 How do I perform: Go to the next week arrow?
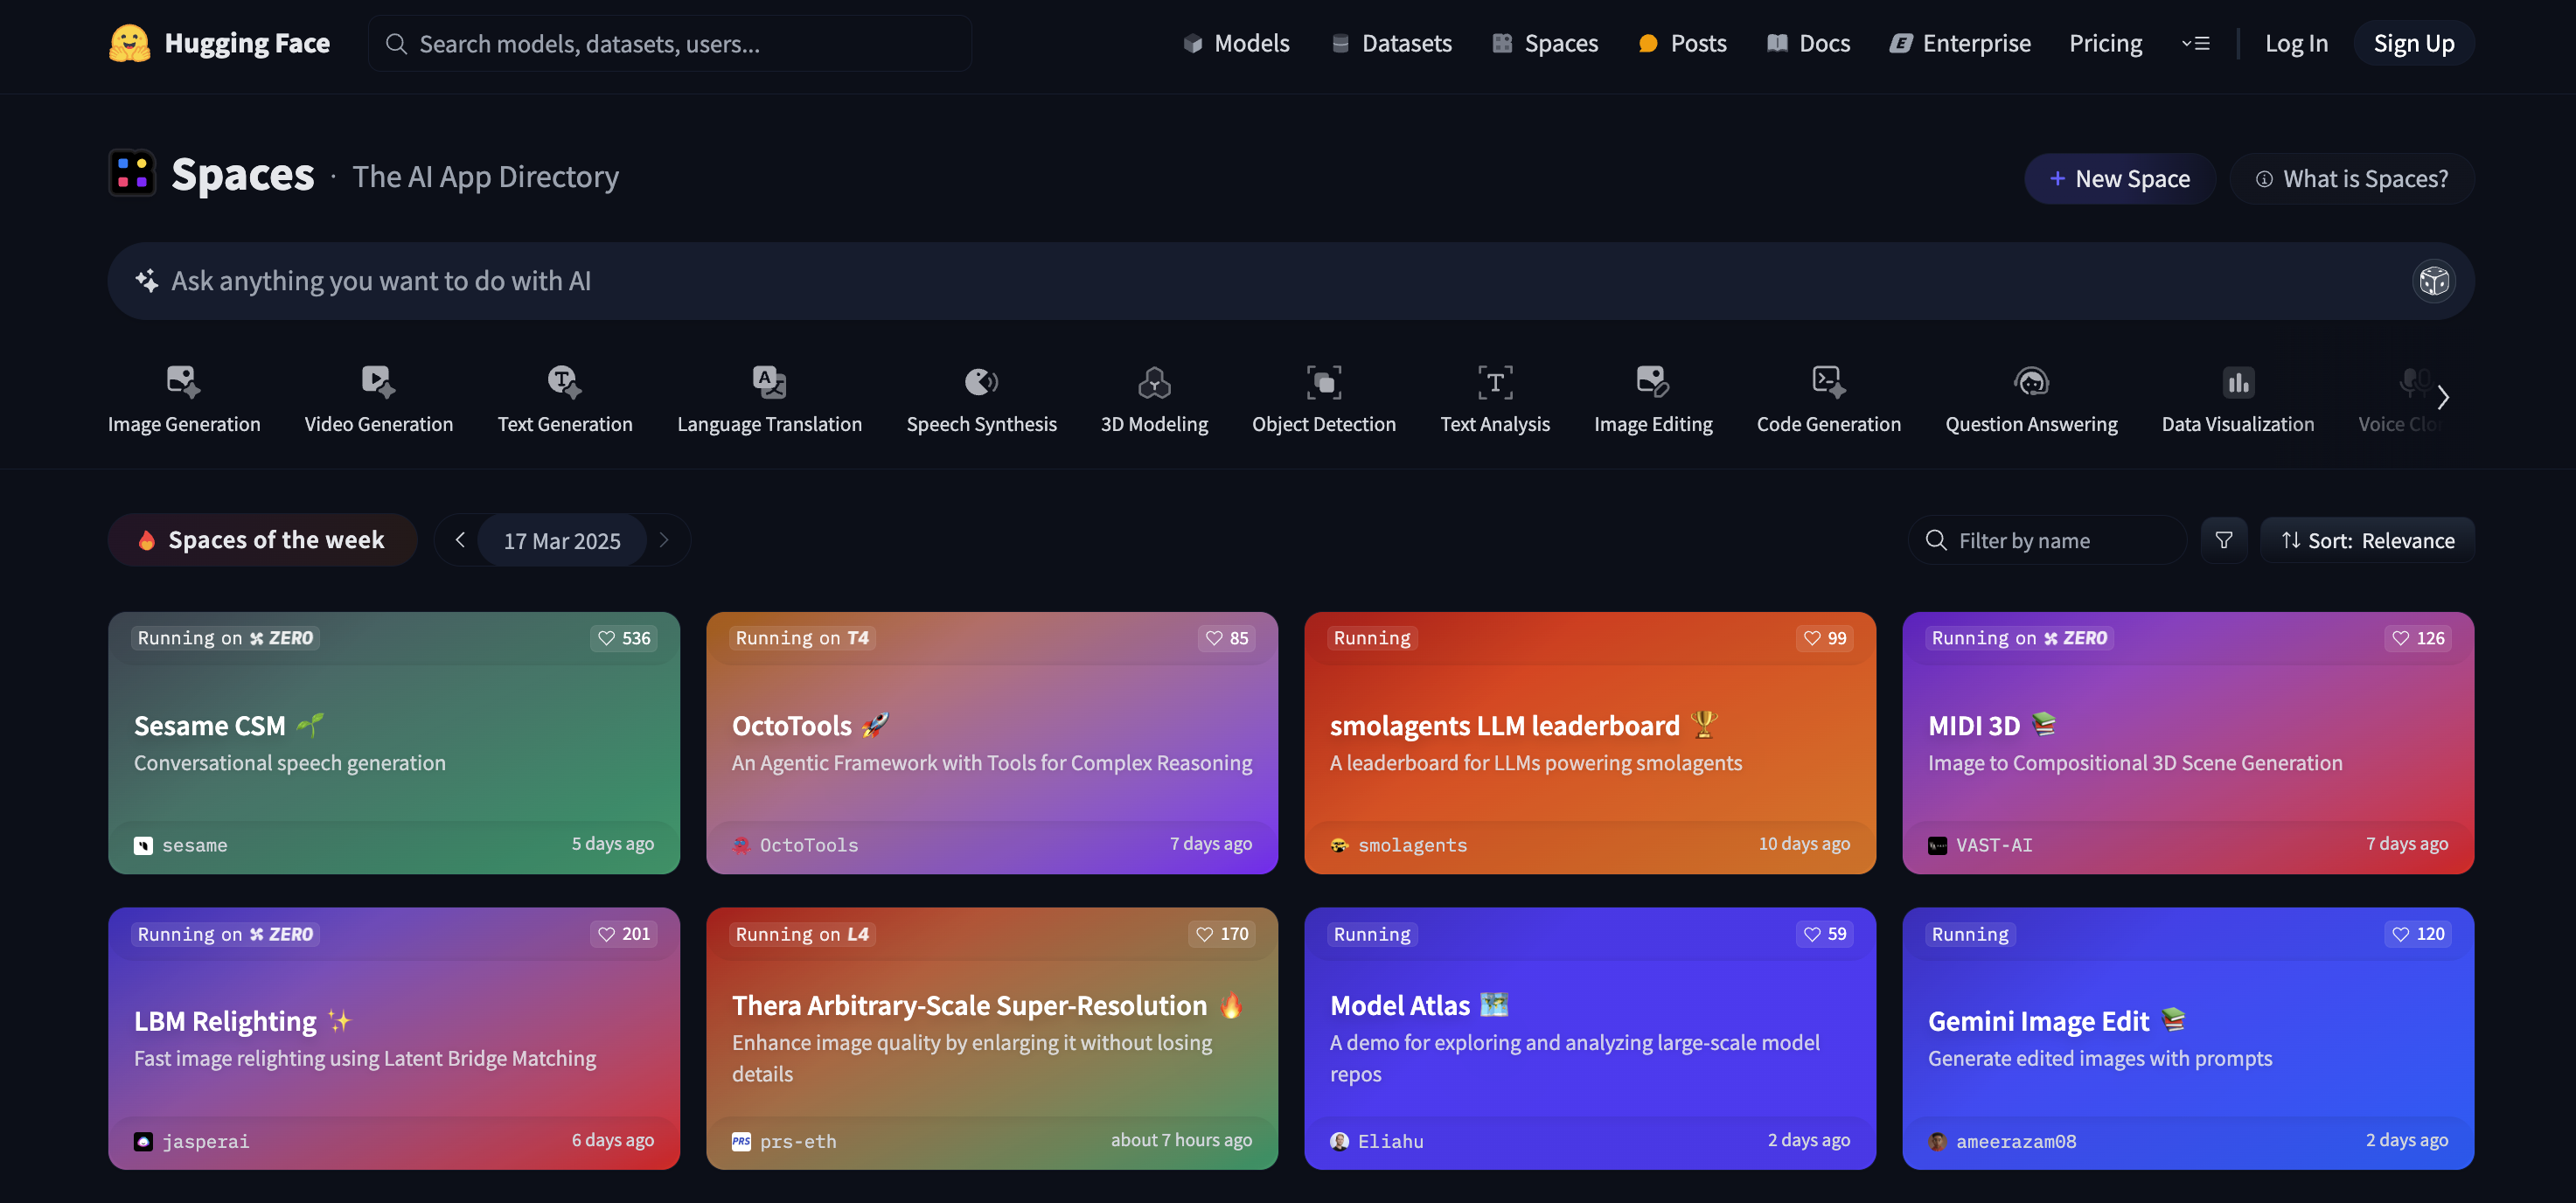[664, 540]
